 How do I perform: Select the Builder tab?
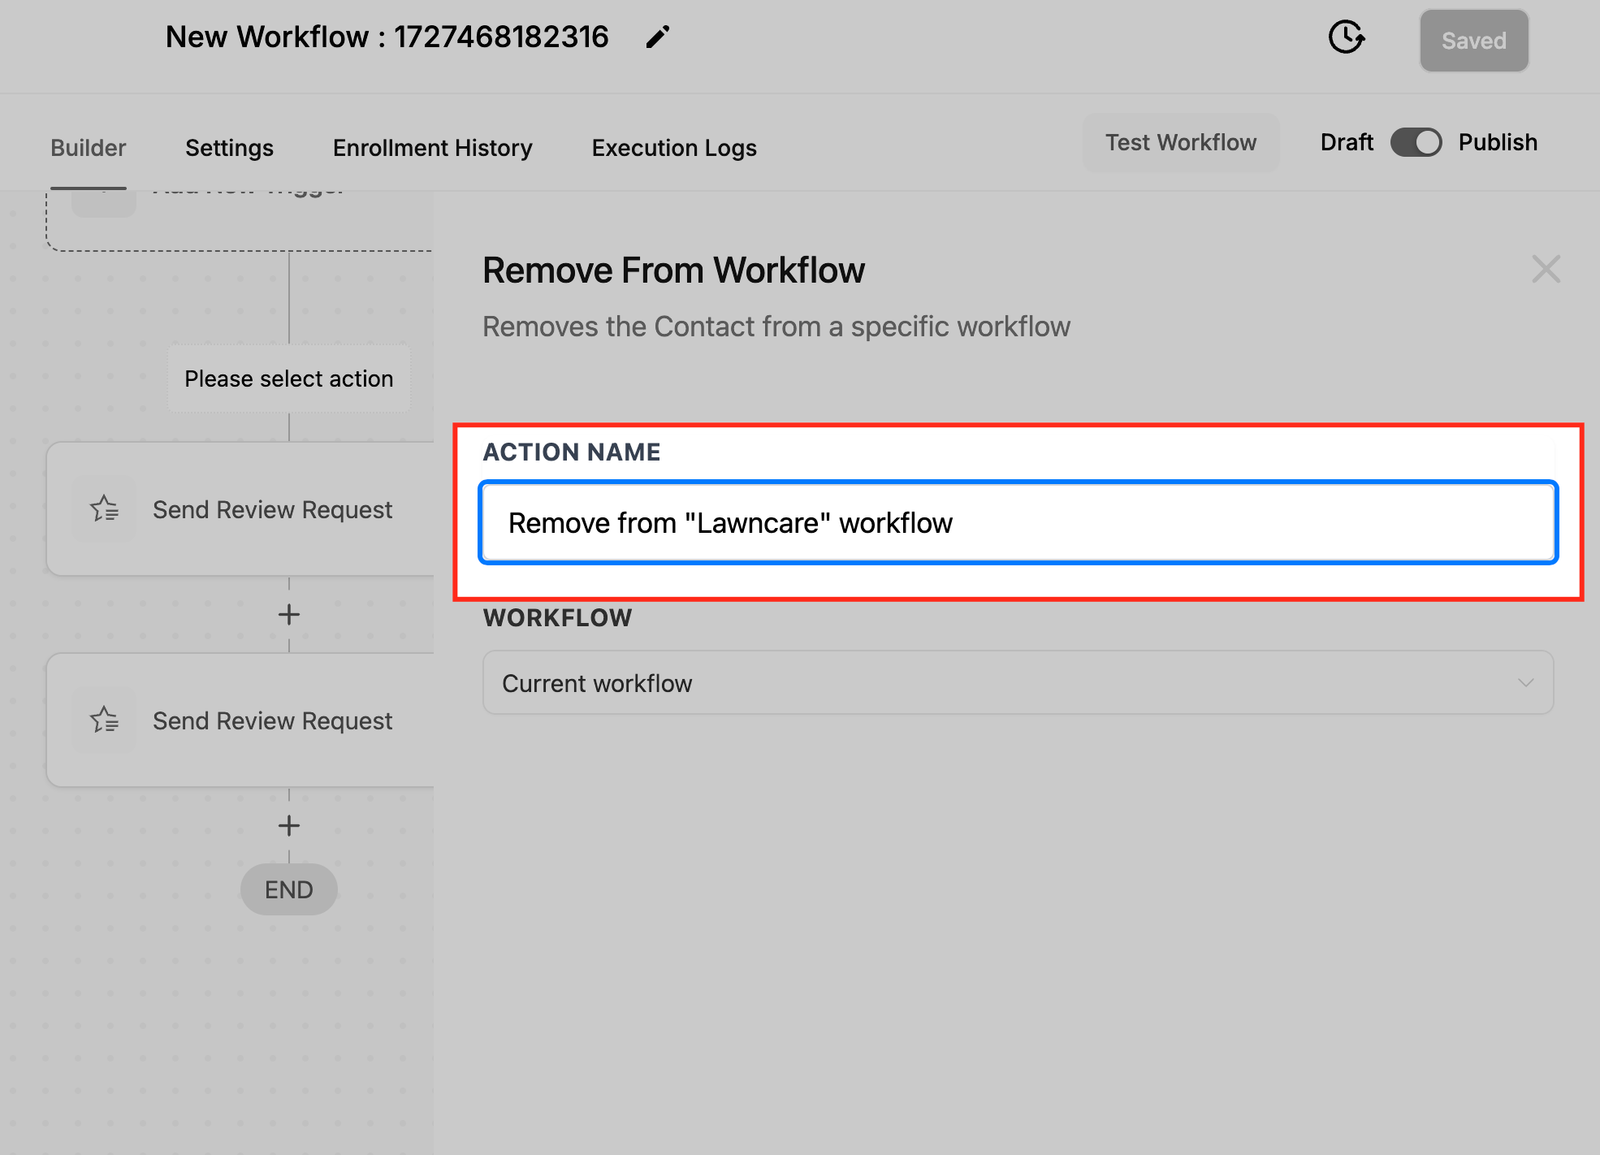pos(88,148)
